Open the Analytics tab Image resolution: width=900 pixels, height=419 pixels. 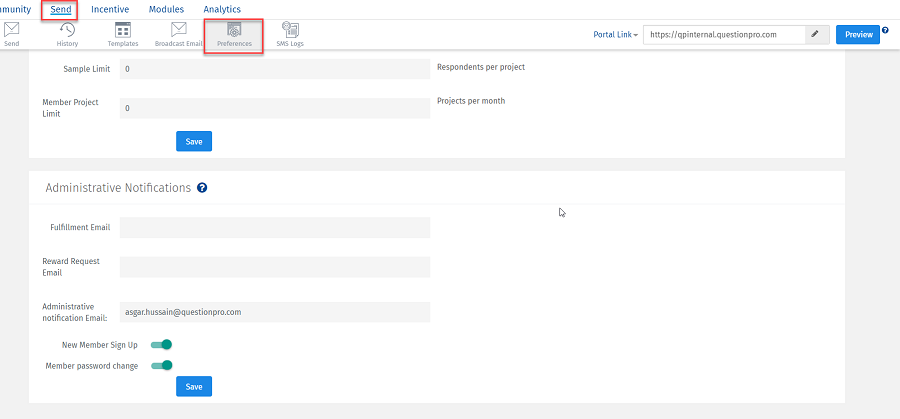(222, 9)
